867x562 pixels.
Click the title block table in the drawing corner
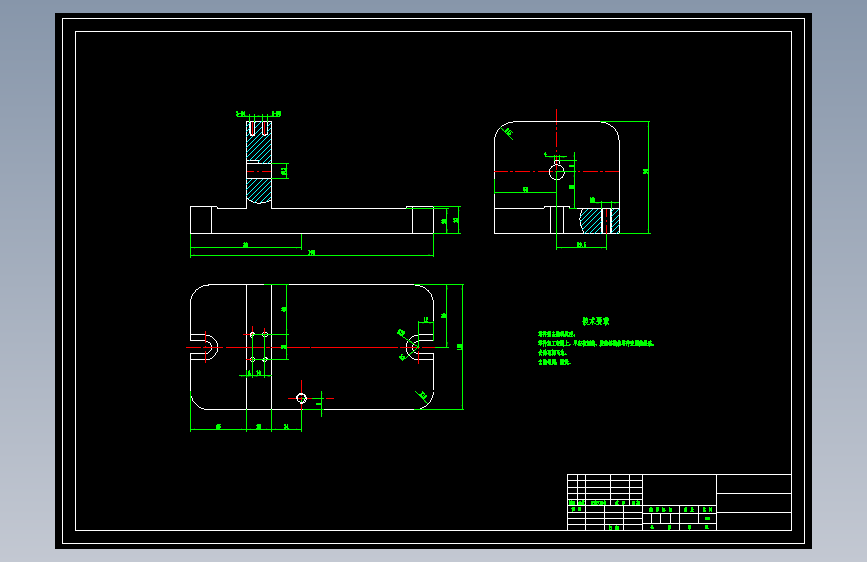(679, 502)
